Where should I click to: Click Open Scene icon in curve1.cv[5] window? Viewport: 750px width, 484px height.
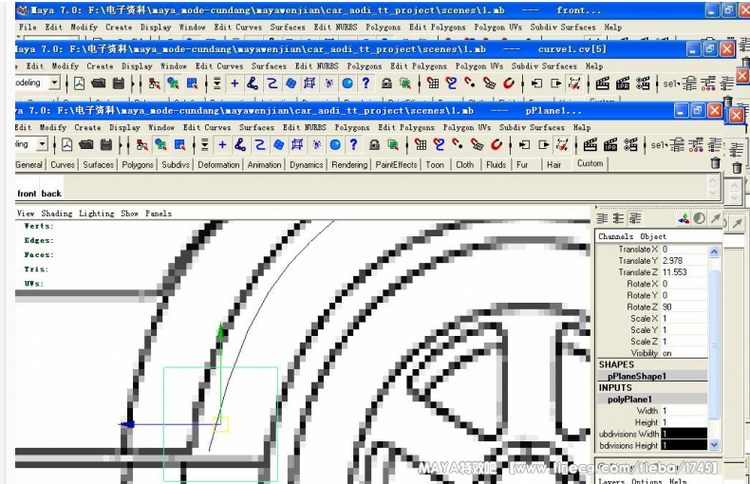(99, 83)
